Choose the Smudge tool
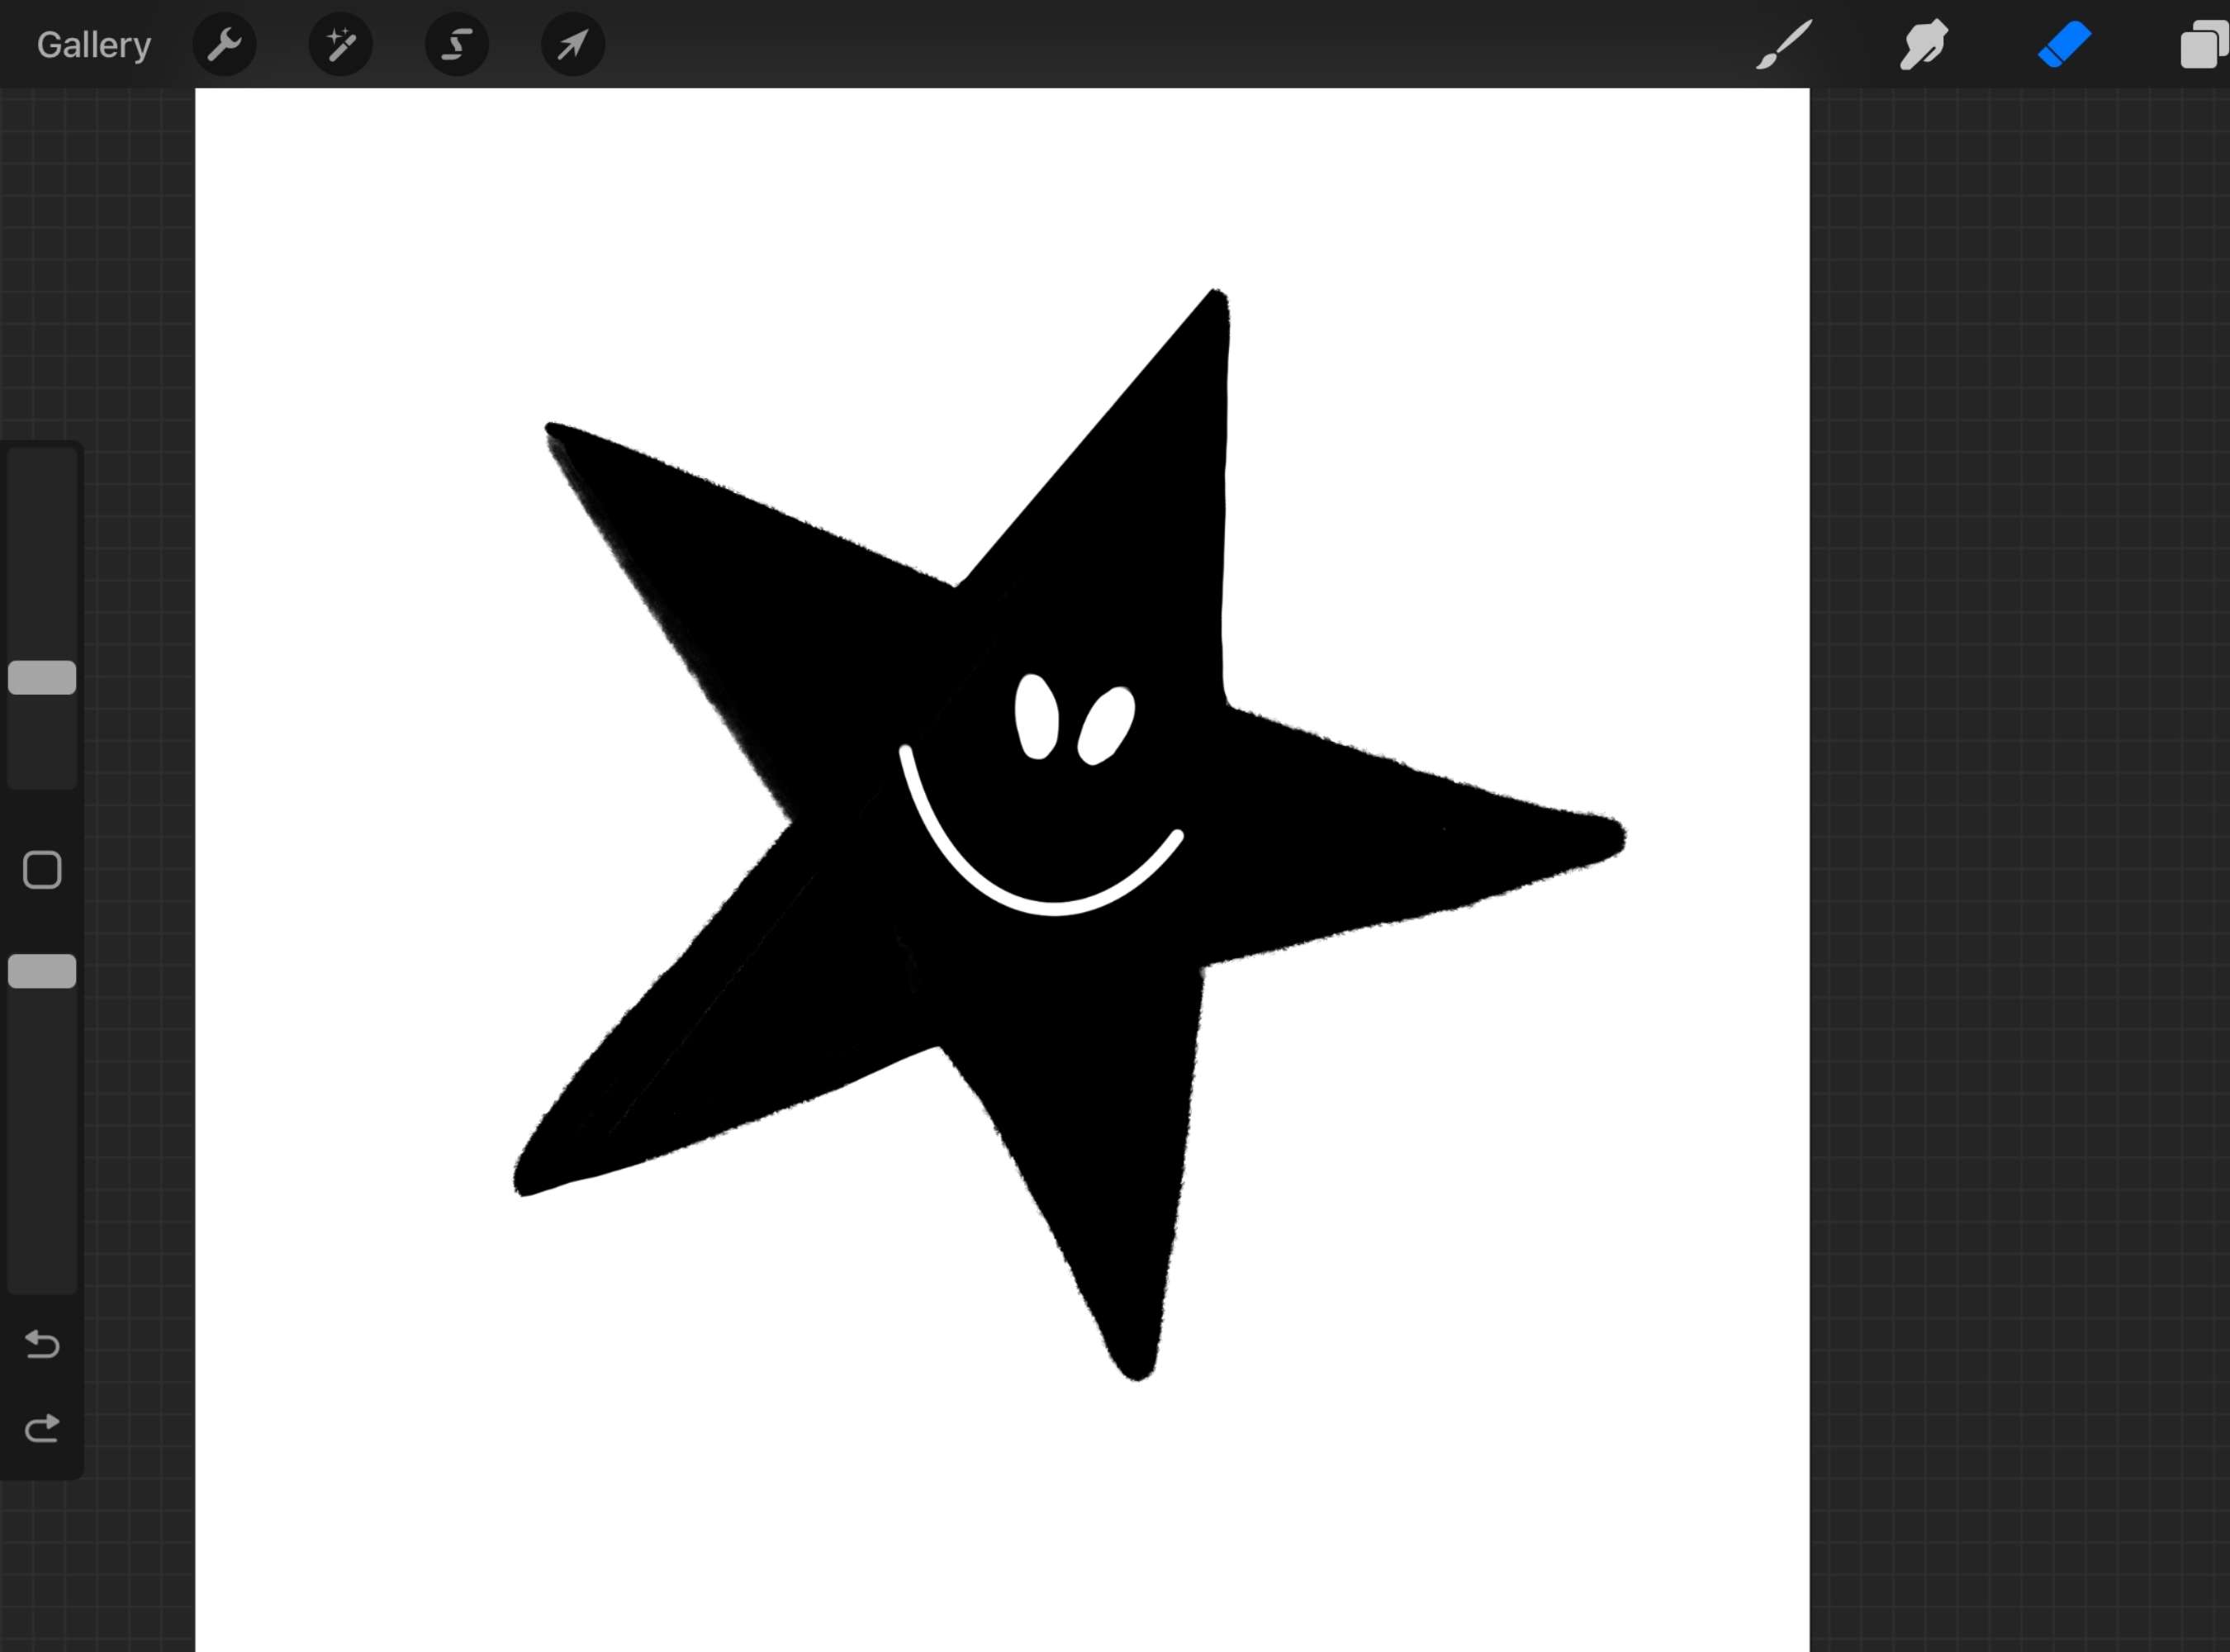Screen dimensions: 2230x1652 1922,44
